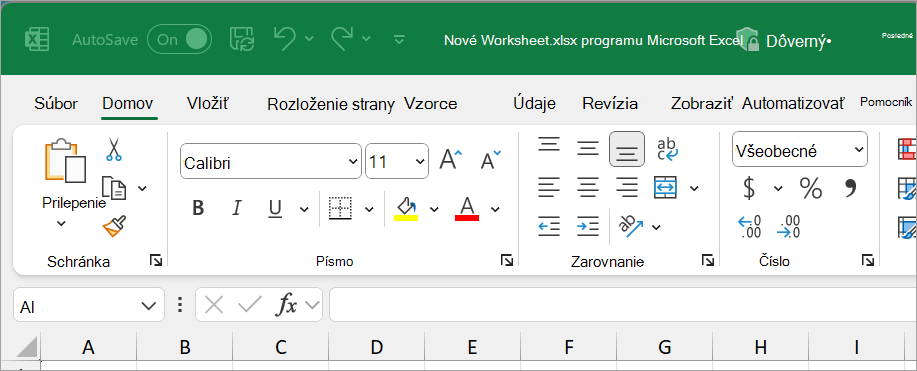This screenshot has width=917, height=371.
Task: Open the fill color palette dropdown
Action: point(434,209)
